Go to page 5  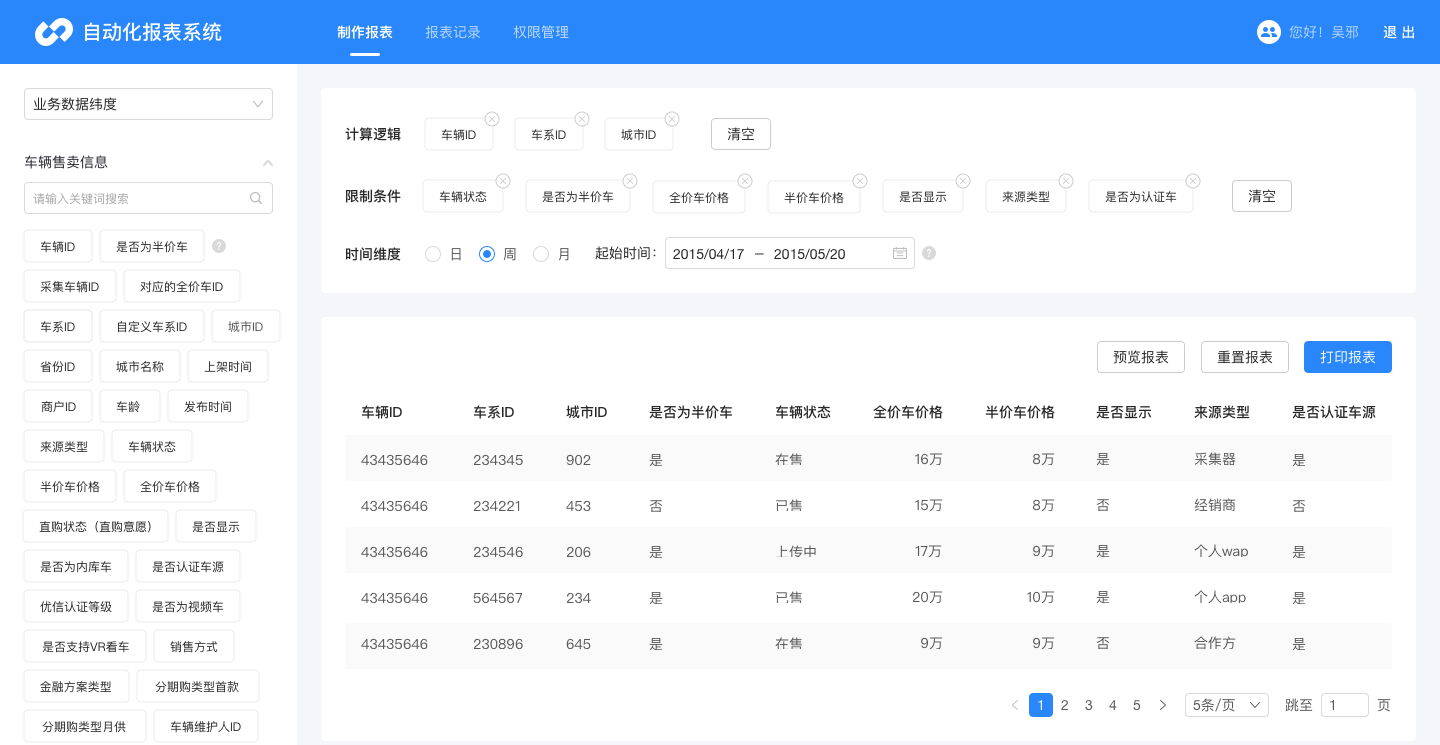tap(1137, 705)
